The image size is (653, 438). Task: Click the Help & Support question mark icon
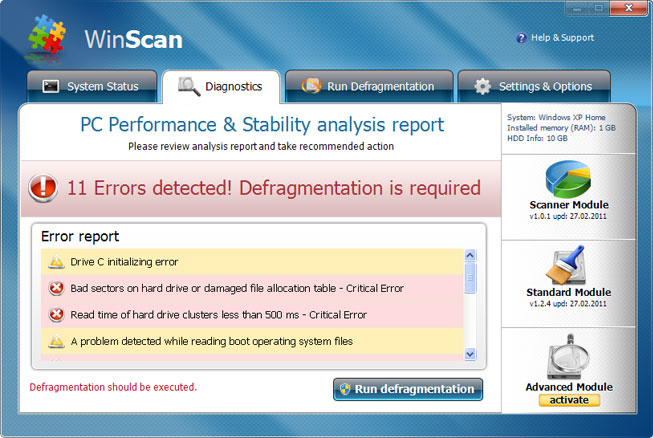(x=521, y=38)
